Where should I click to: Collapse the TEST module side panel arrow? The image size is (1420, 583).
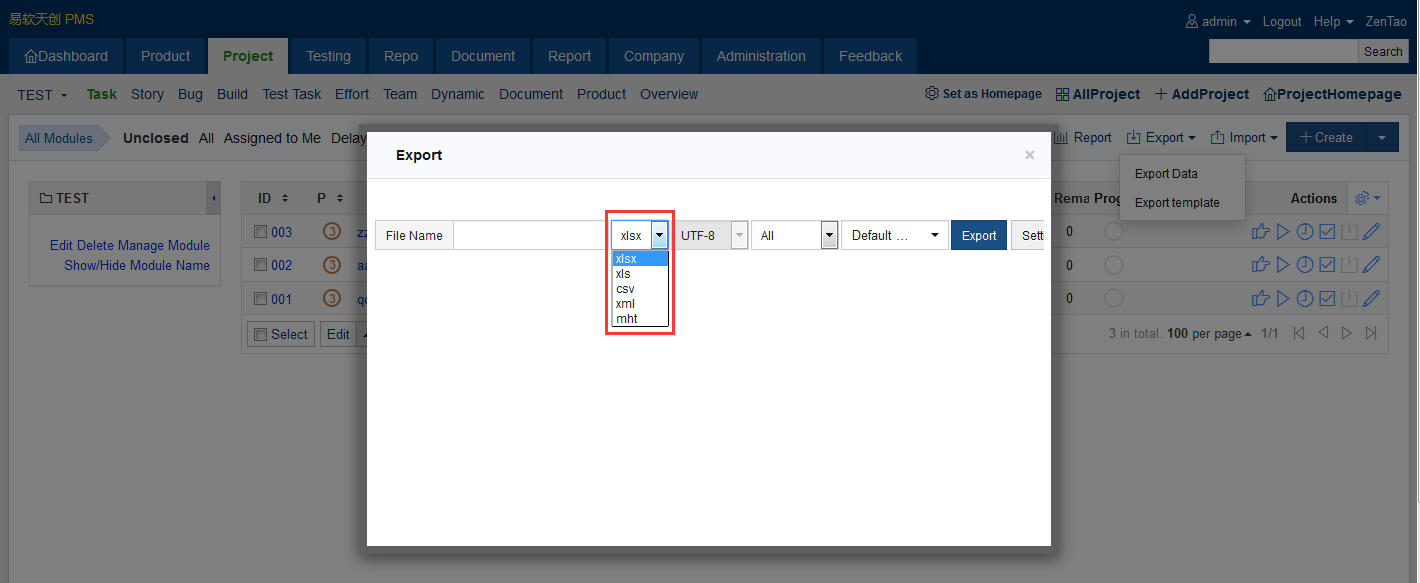coord(214,198)
